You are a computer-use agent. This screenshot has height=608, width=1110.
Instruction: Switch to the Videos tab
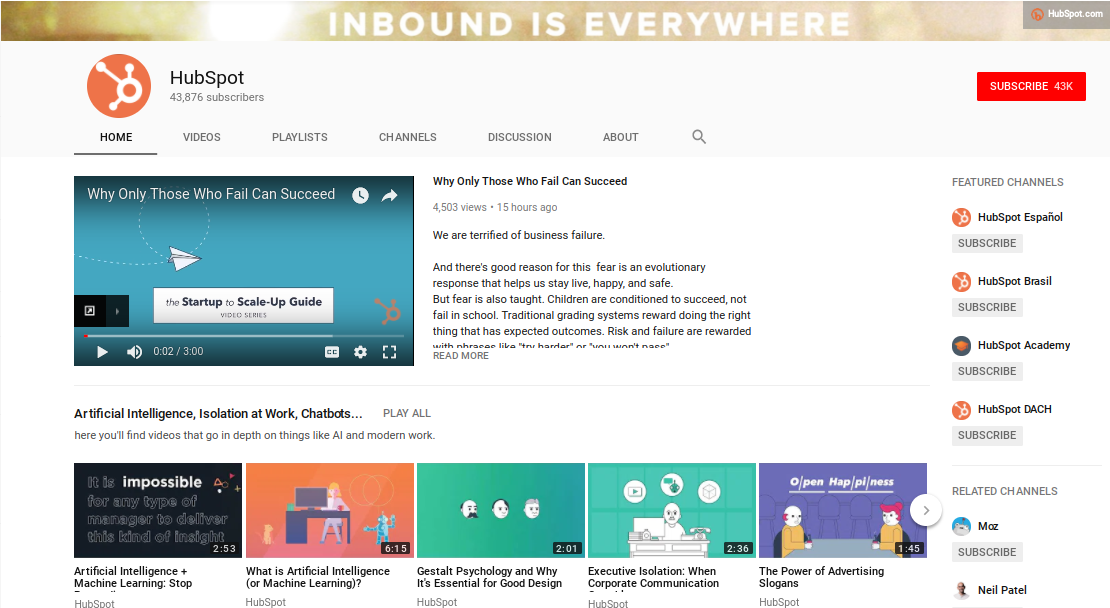tap(202, 137)
